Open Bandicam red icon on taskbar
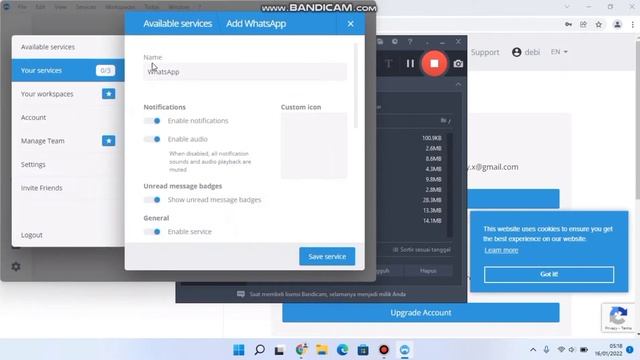The height and width of the screenshot is (360, 640). point(384,350)
